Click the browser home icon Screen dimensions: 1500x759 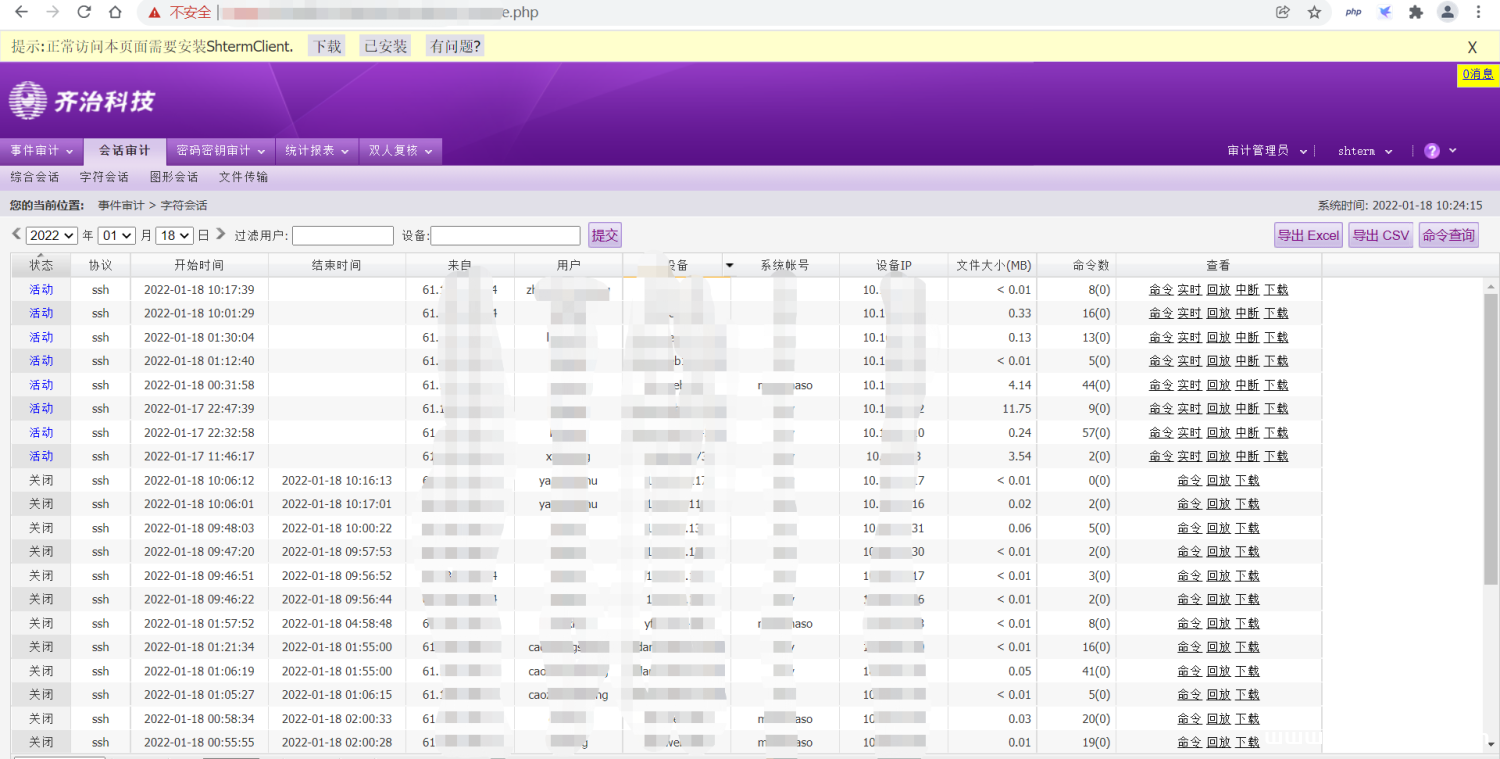(x=116, y=12)
